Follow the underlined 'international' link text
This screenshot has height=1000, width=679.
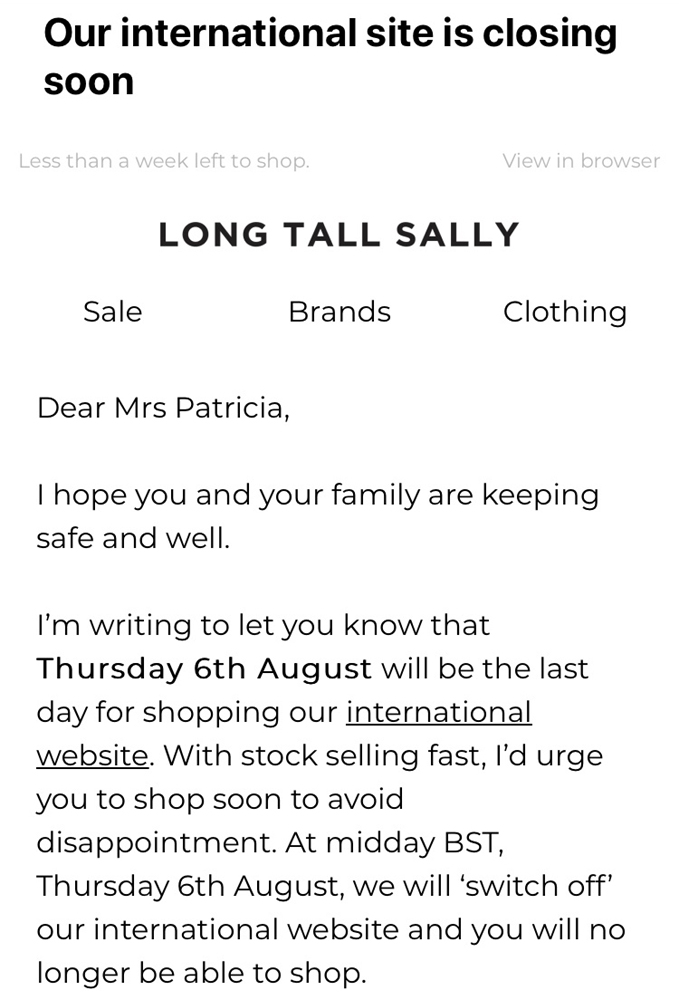(439, 712)
